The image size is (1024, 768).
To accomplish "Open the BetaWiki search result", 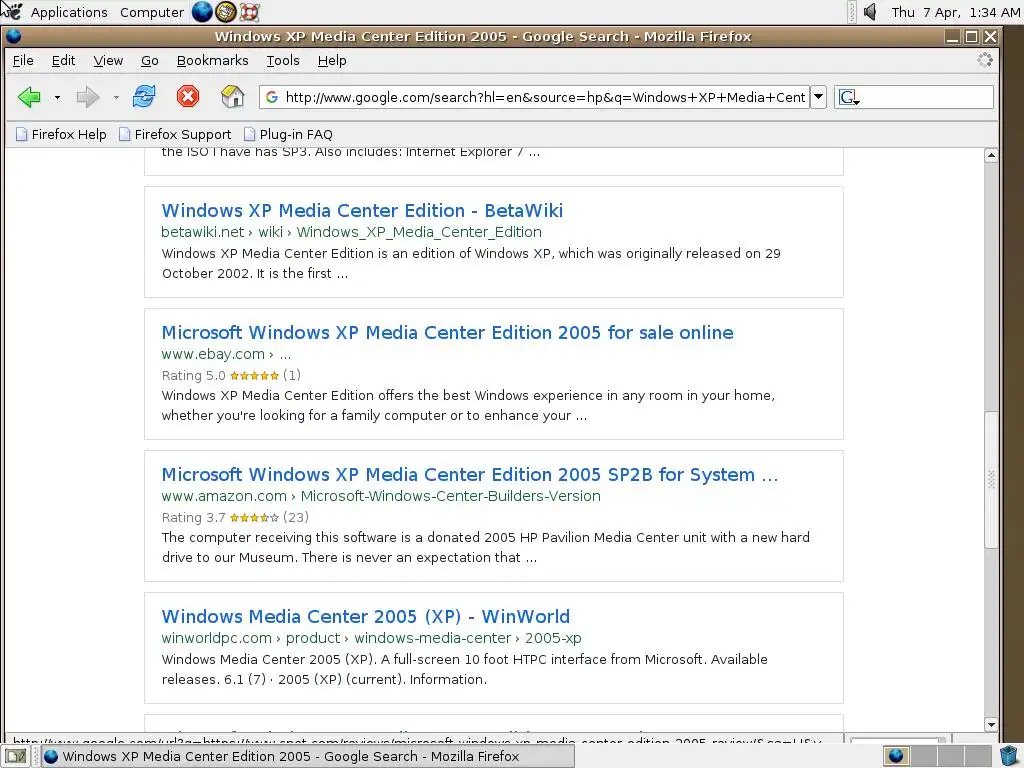I will point(362,210).
